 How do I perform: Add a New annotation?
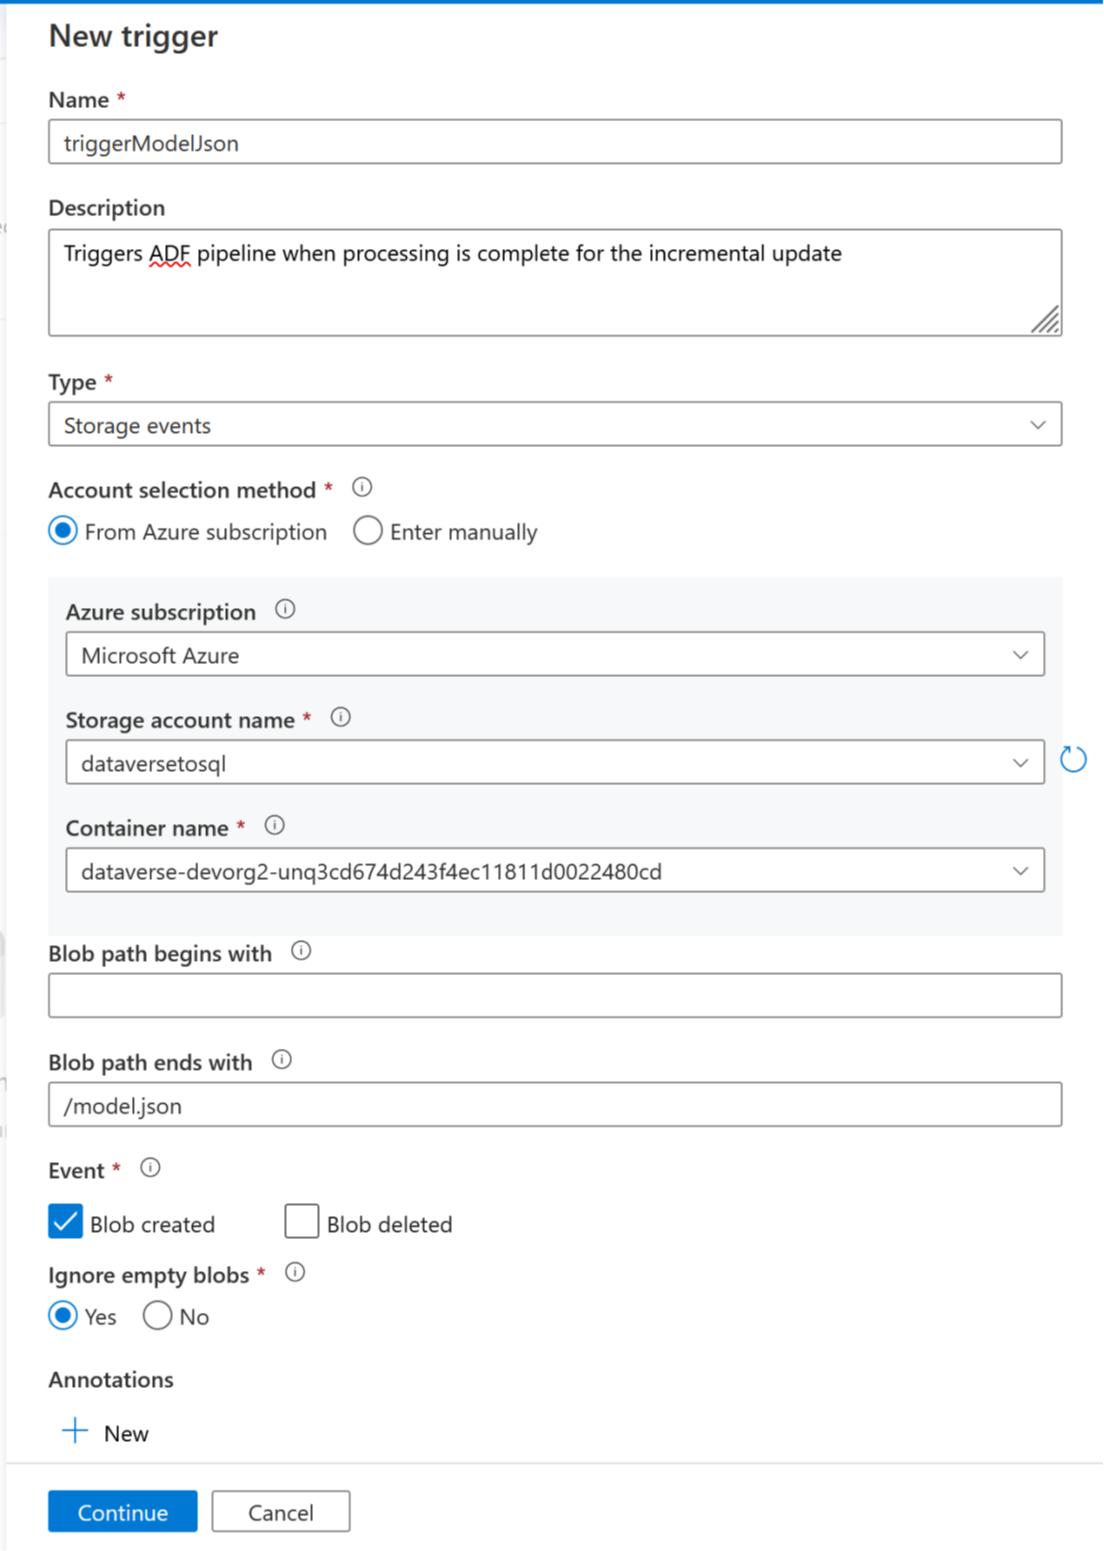click(x=106, y=1433)
